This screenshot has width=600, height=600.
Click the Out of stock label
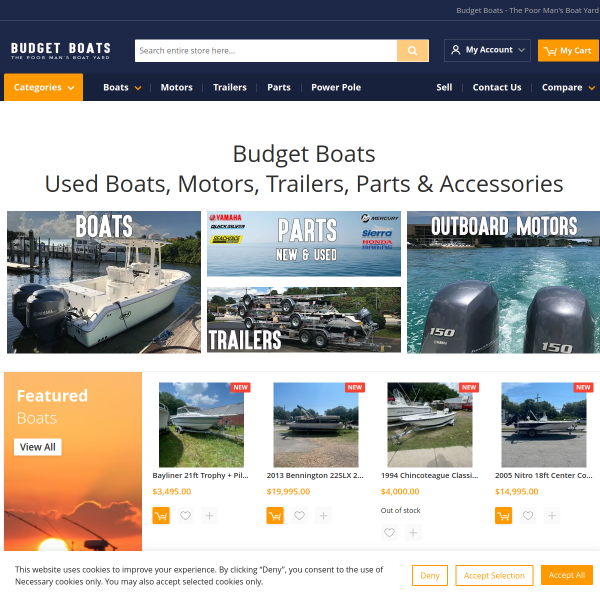(x=400, y=510)
